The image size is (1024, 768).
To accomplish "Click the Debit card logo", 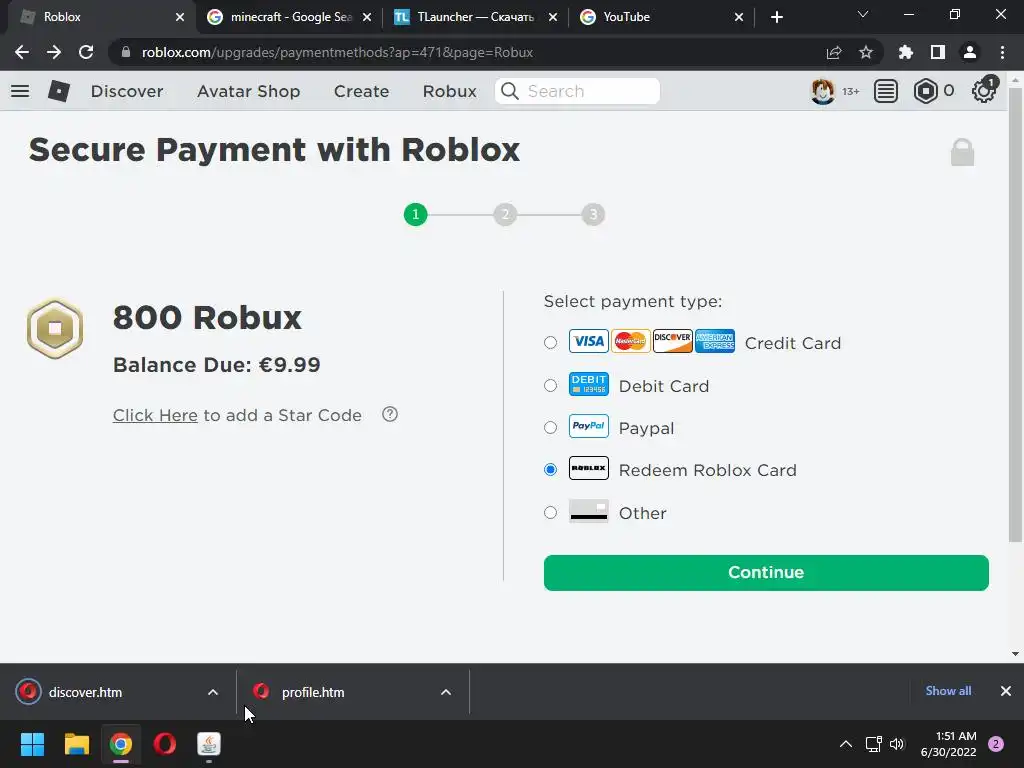I will point(588,384).
